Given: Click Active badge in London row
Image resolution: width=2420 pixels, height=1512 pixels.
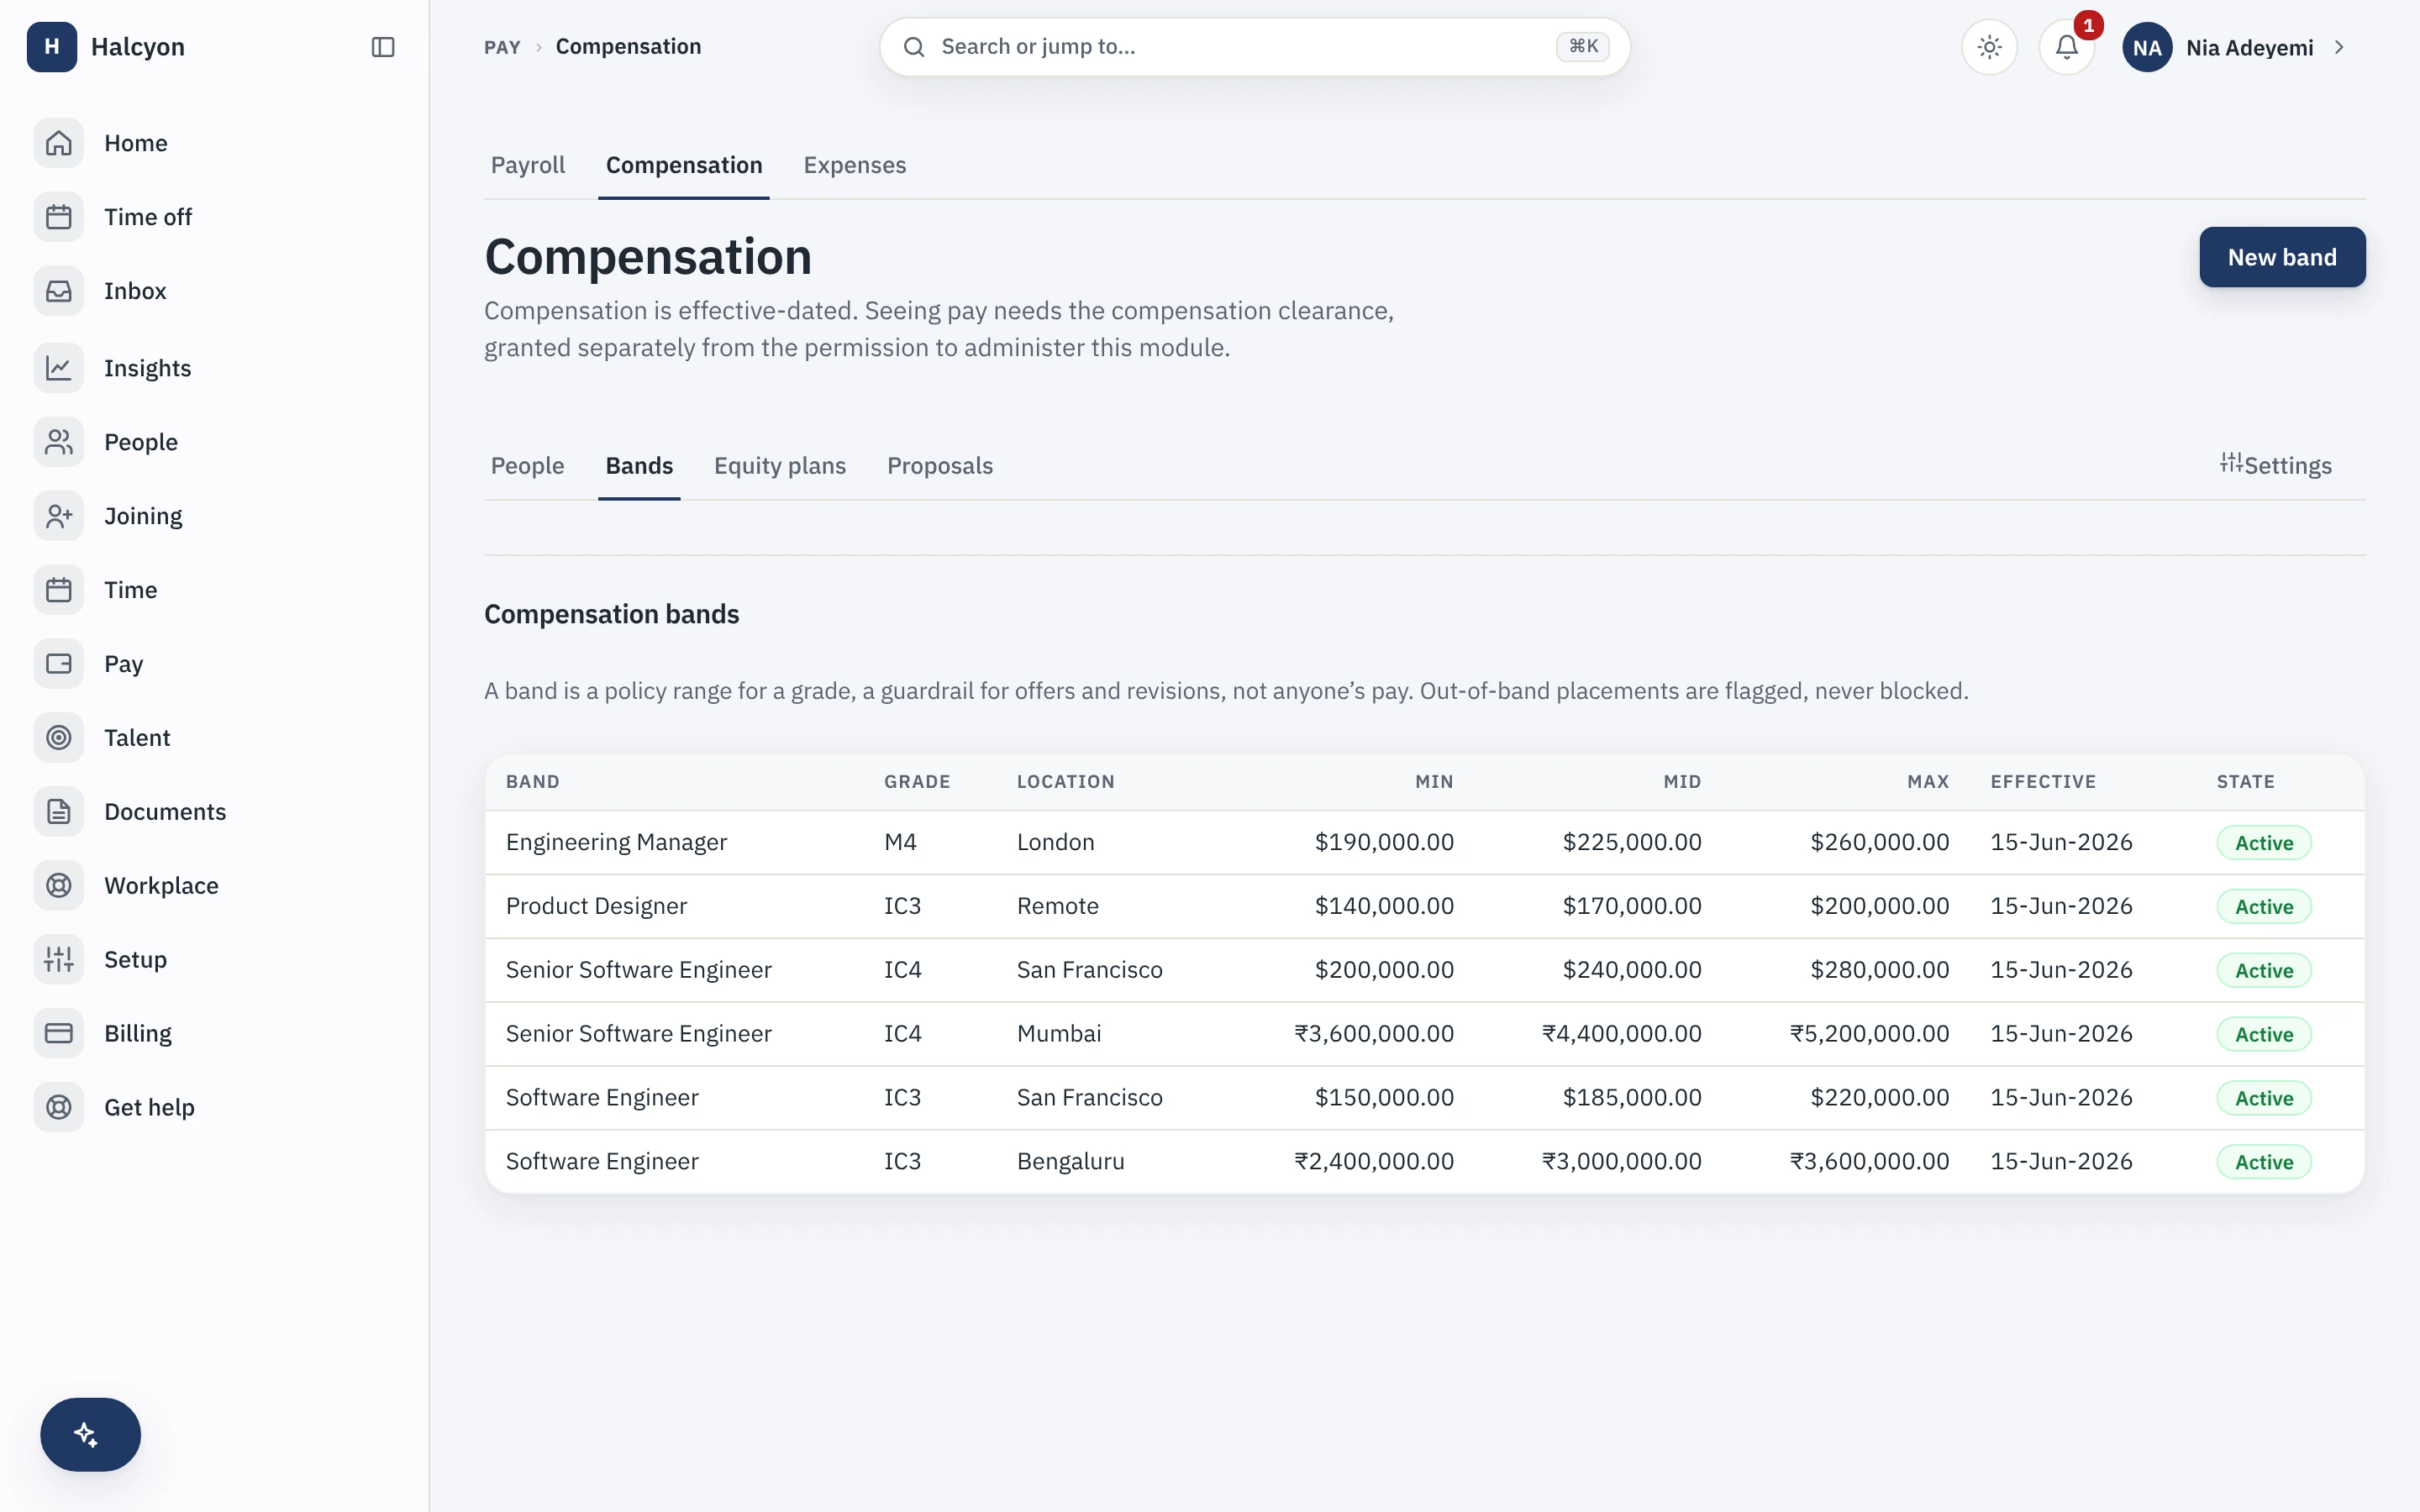Looking at the screenshot, I should pyautogui.click(x=2264, y=842).
